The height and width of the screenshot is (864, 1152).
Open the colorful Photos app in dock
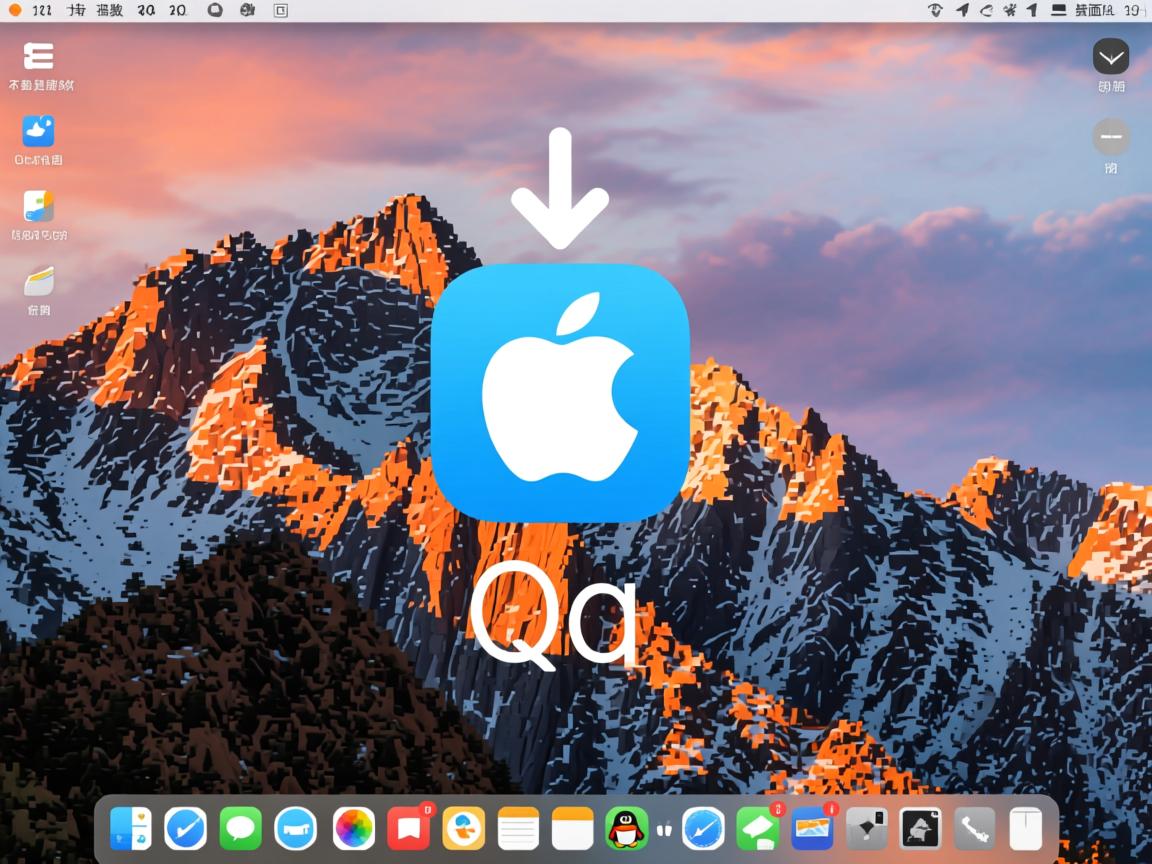[x=354, y=829]
